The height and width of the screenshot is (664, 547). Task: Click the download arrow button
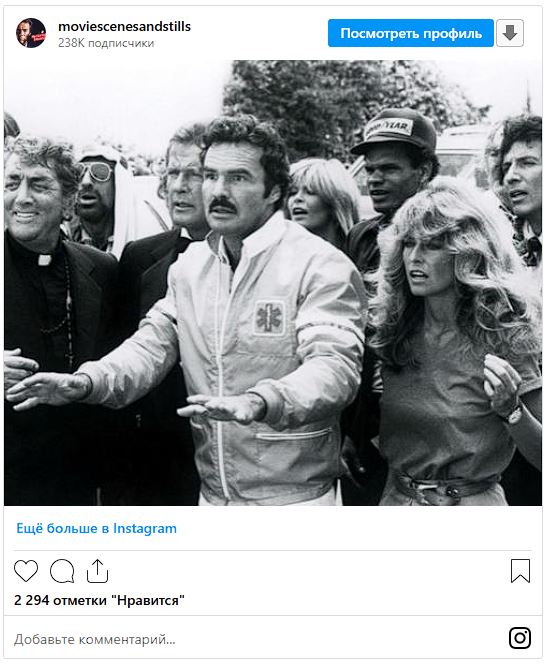pos(510,33)
